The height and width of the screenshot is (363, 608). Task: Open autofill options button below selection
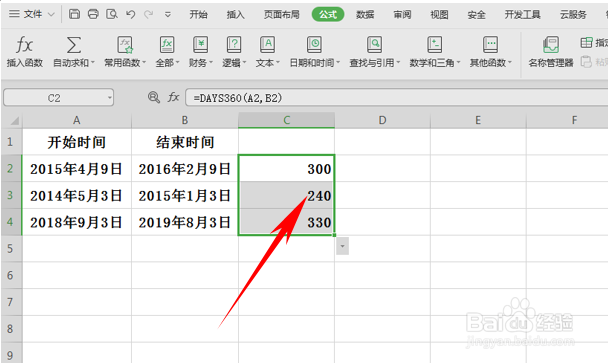point(342,246)
